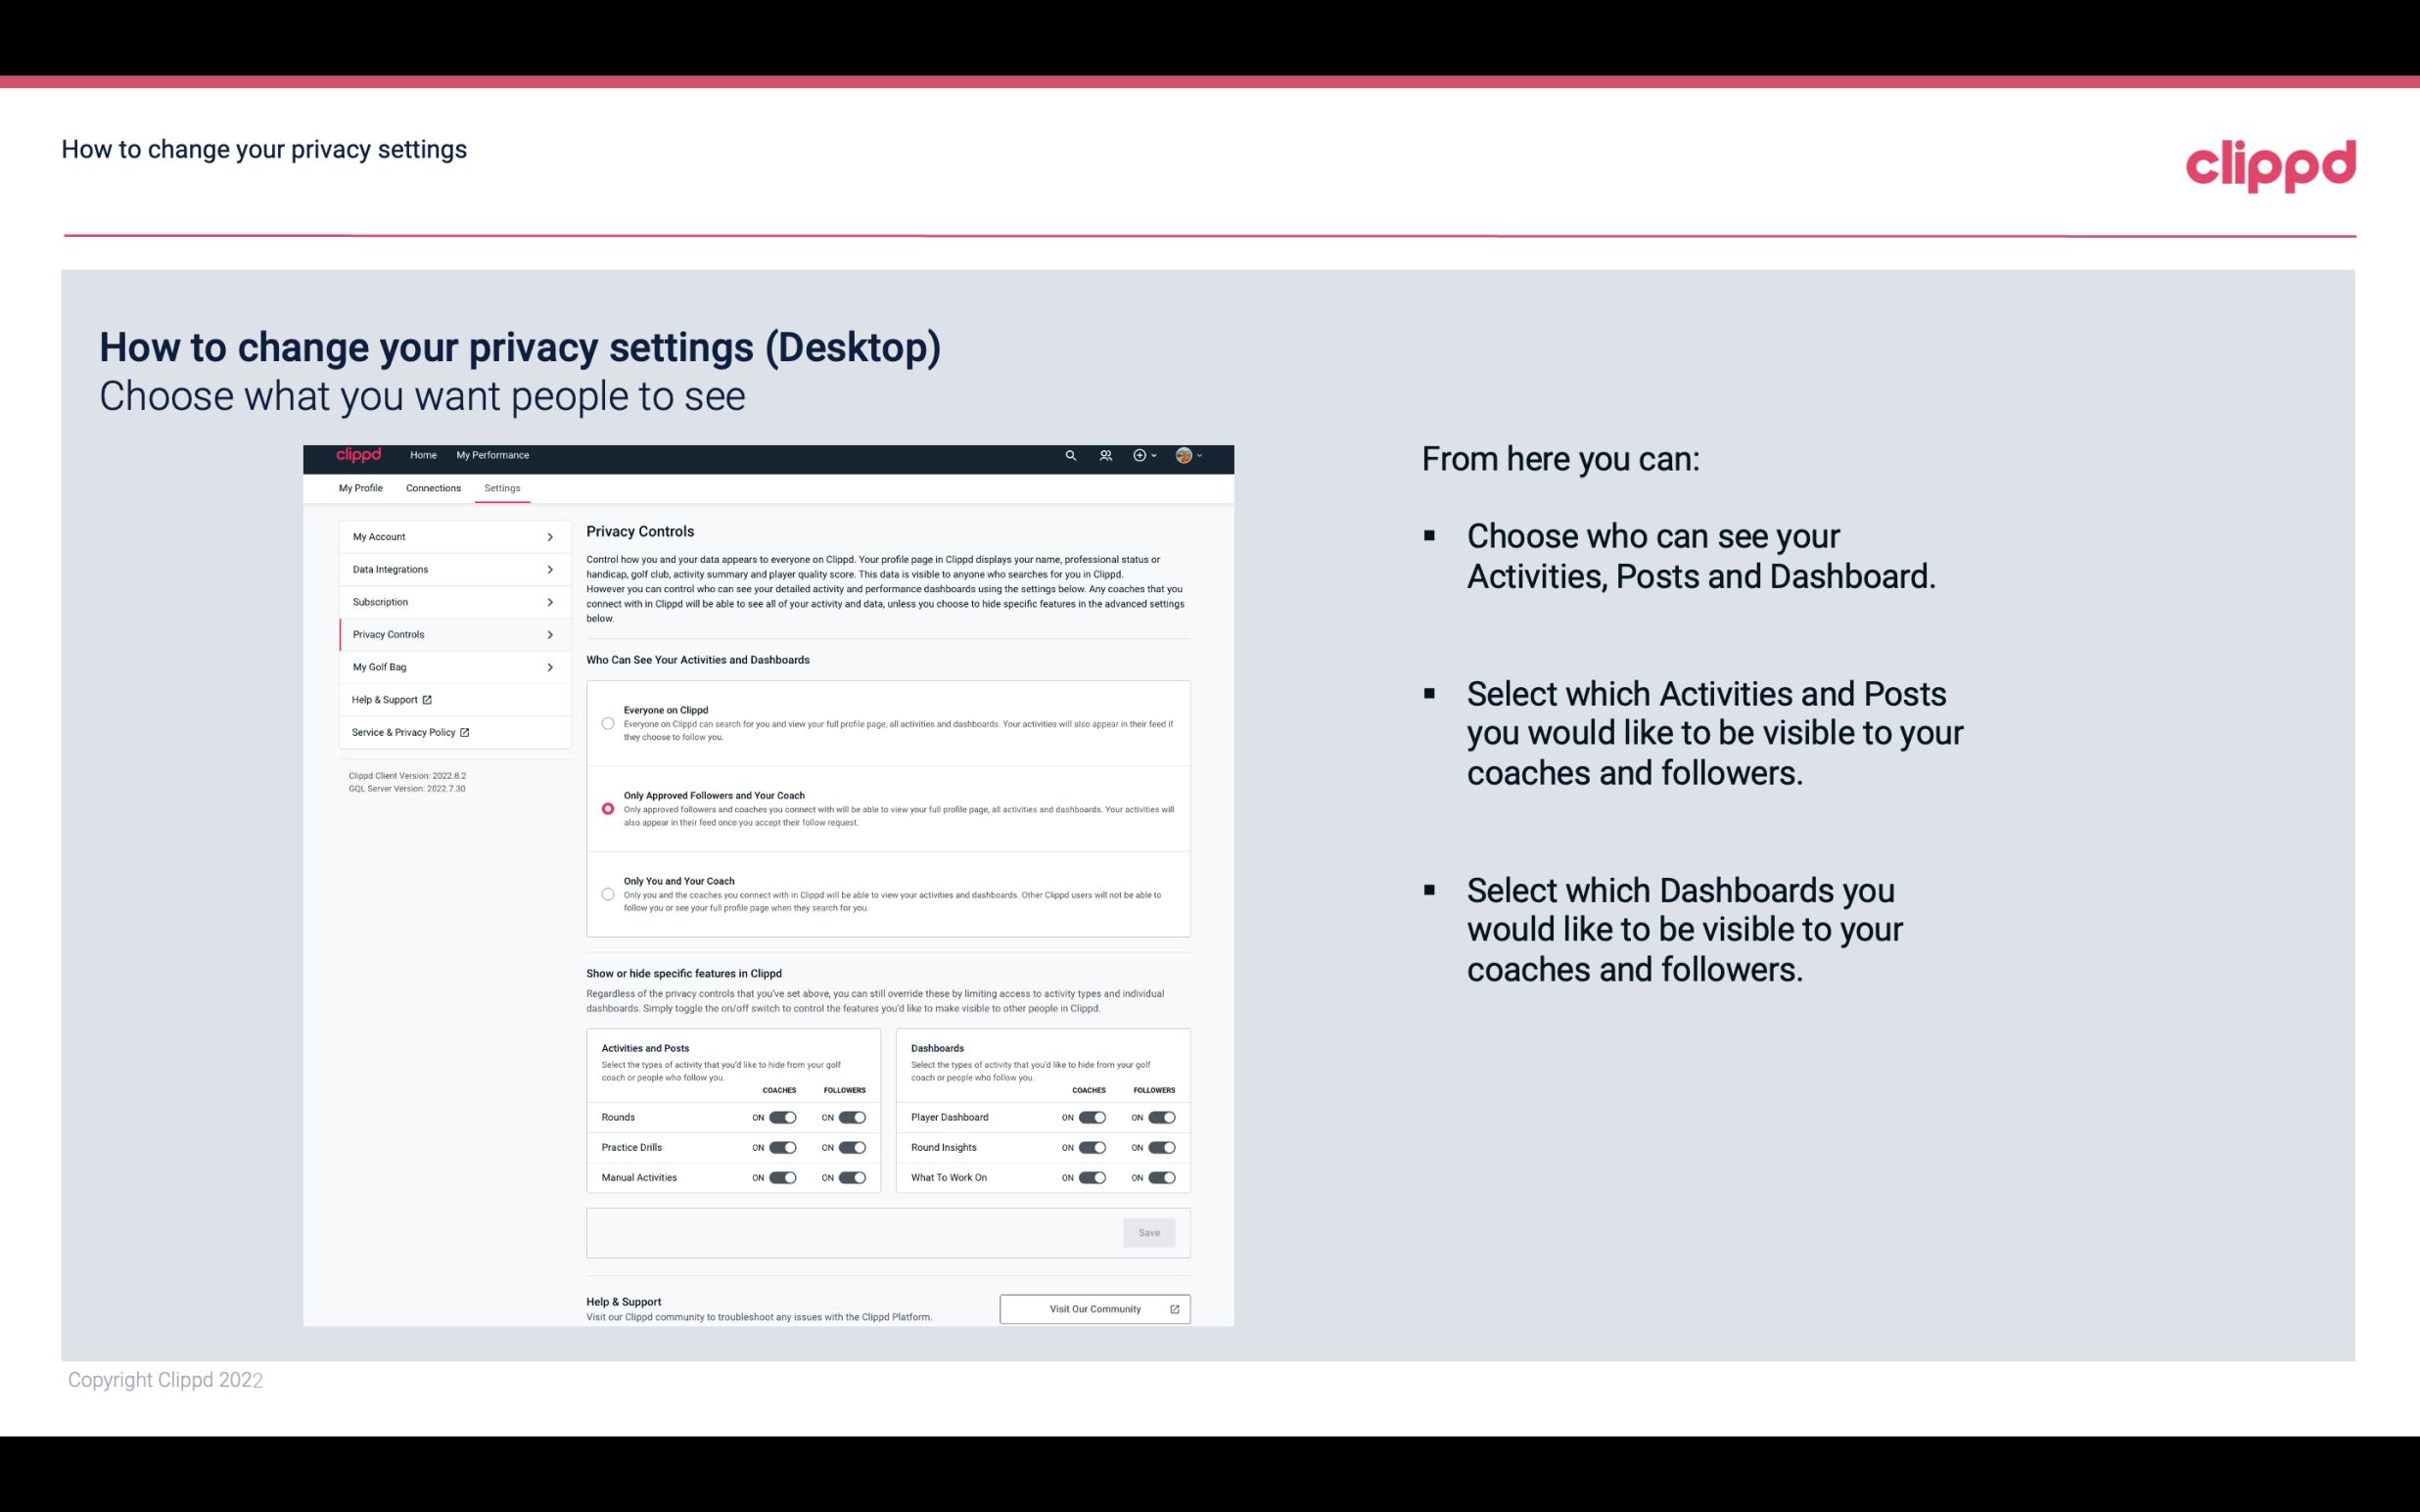
Task: Open the My Profile tab
Action: pos(360,486)
